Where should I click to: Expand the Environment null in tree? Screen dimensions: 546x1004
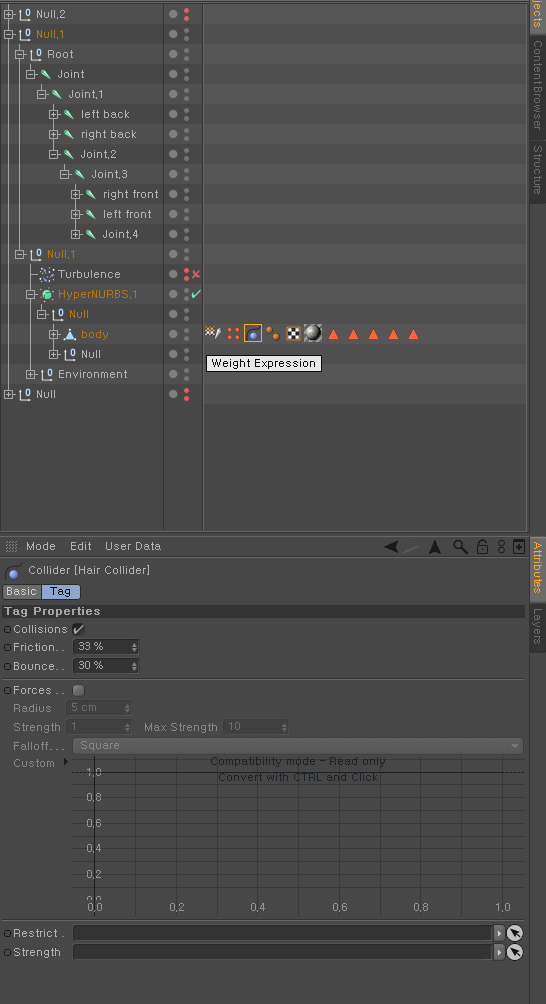[x=31, y=375]
